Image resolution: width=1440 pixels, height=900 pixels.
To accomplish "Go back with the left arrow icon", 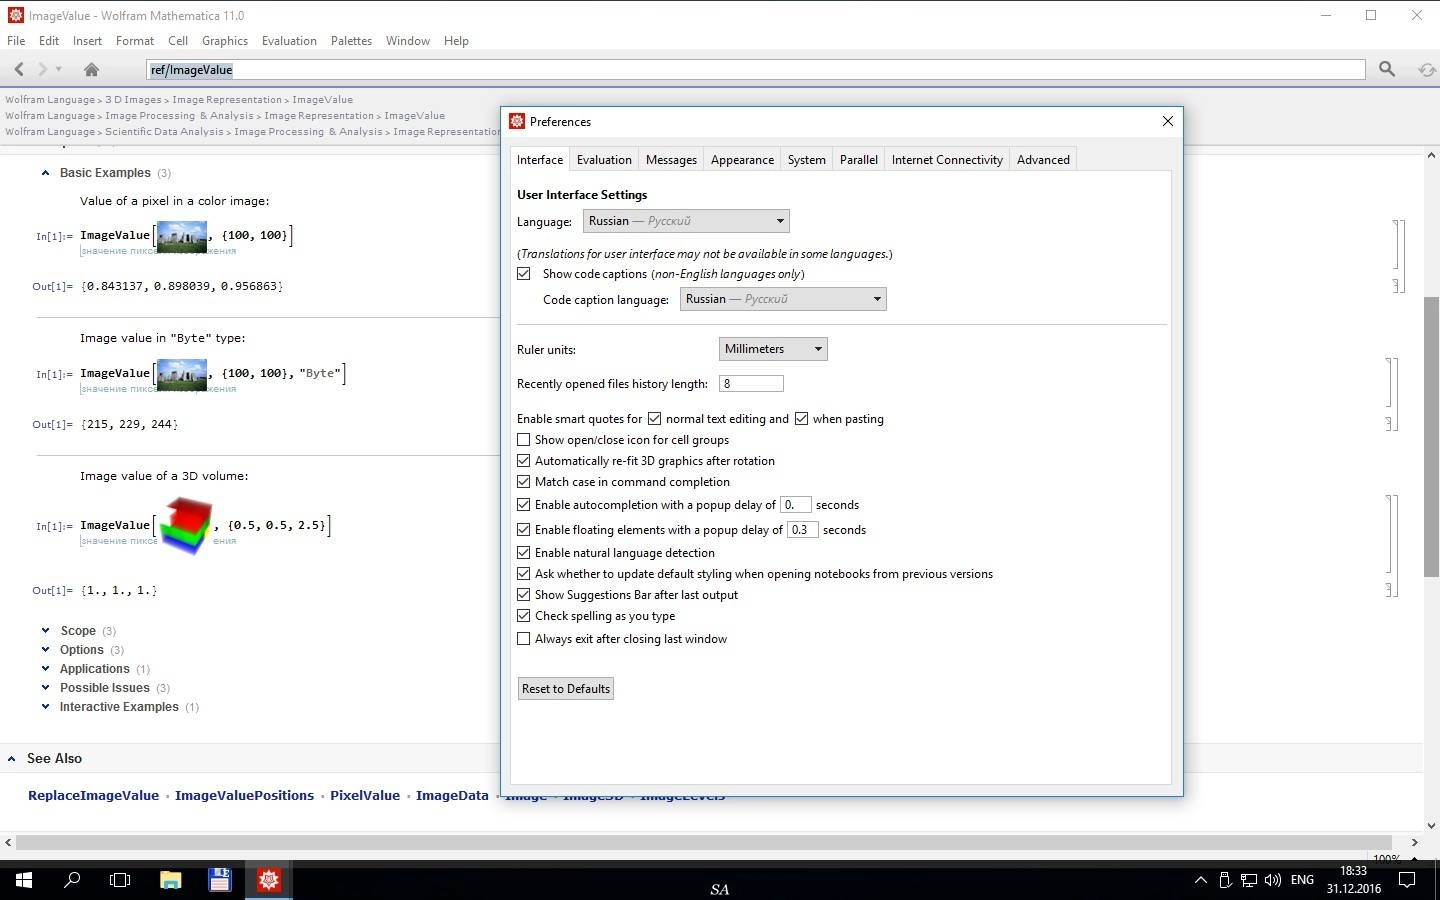I will click(19, 69).
